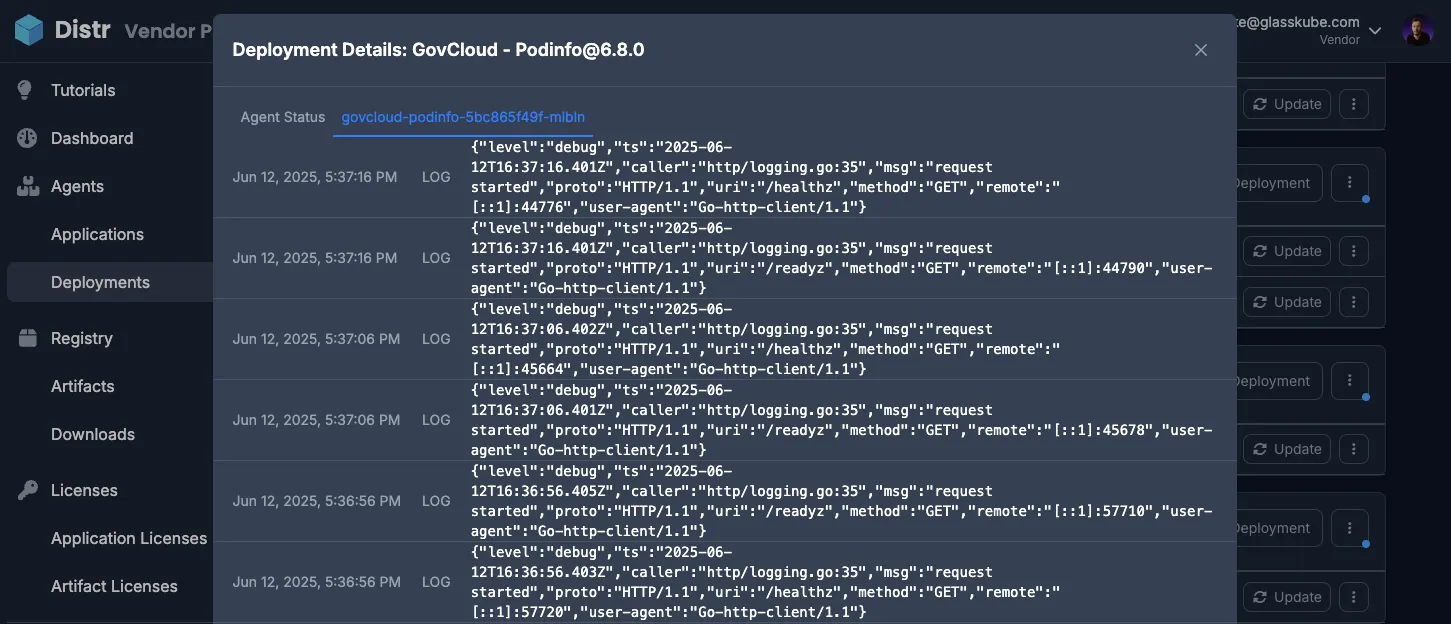
Task: Click LOG label in the port 45678 row
Action: [x=436, y=420]
